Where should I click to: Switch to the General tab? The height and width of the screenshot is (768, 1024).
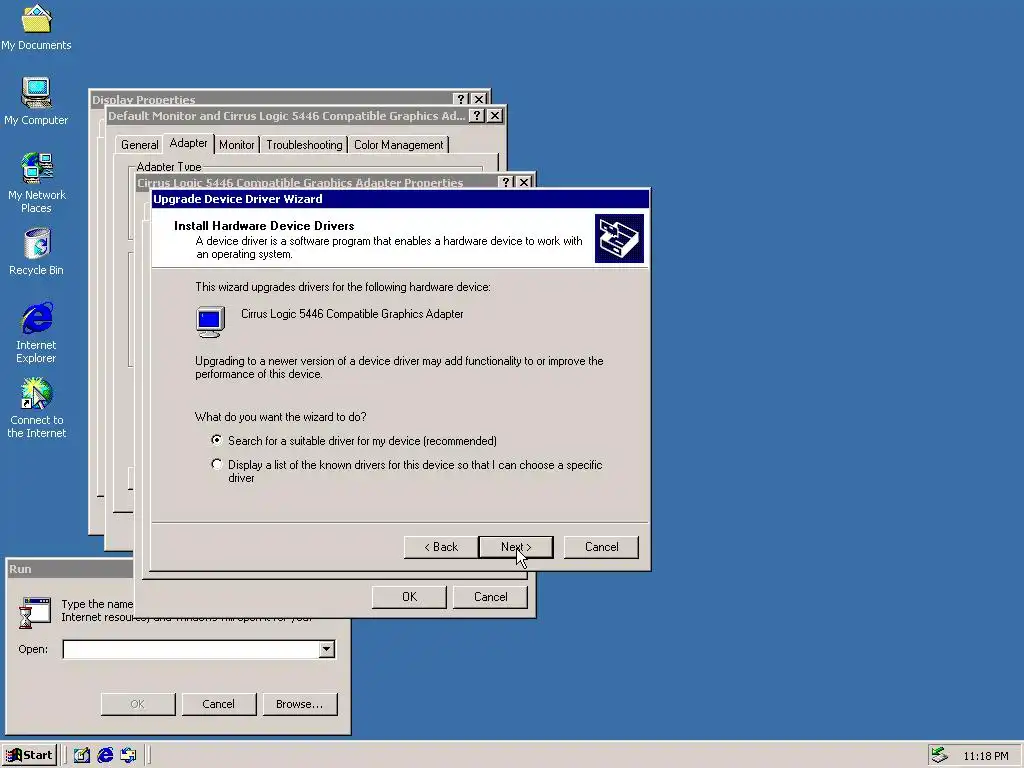[139, 144]
